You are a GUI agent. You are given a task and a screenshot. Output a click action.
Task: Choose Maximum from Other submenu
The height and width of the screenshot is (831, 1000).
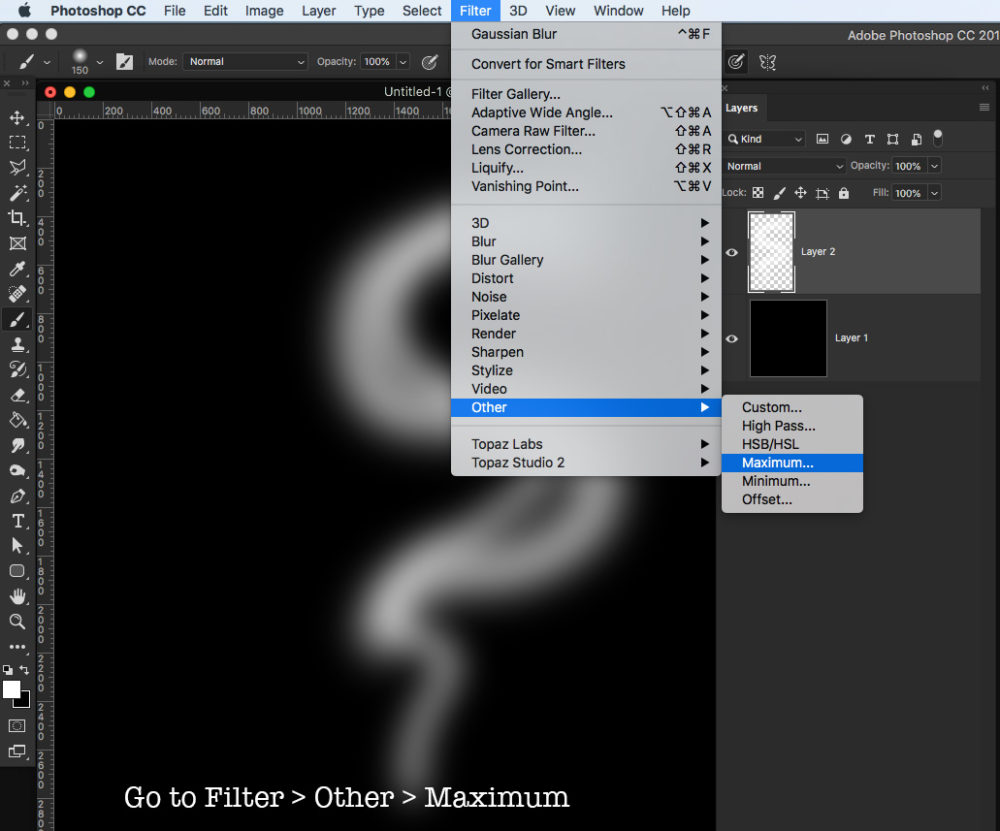792,463
